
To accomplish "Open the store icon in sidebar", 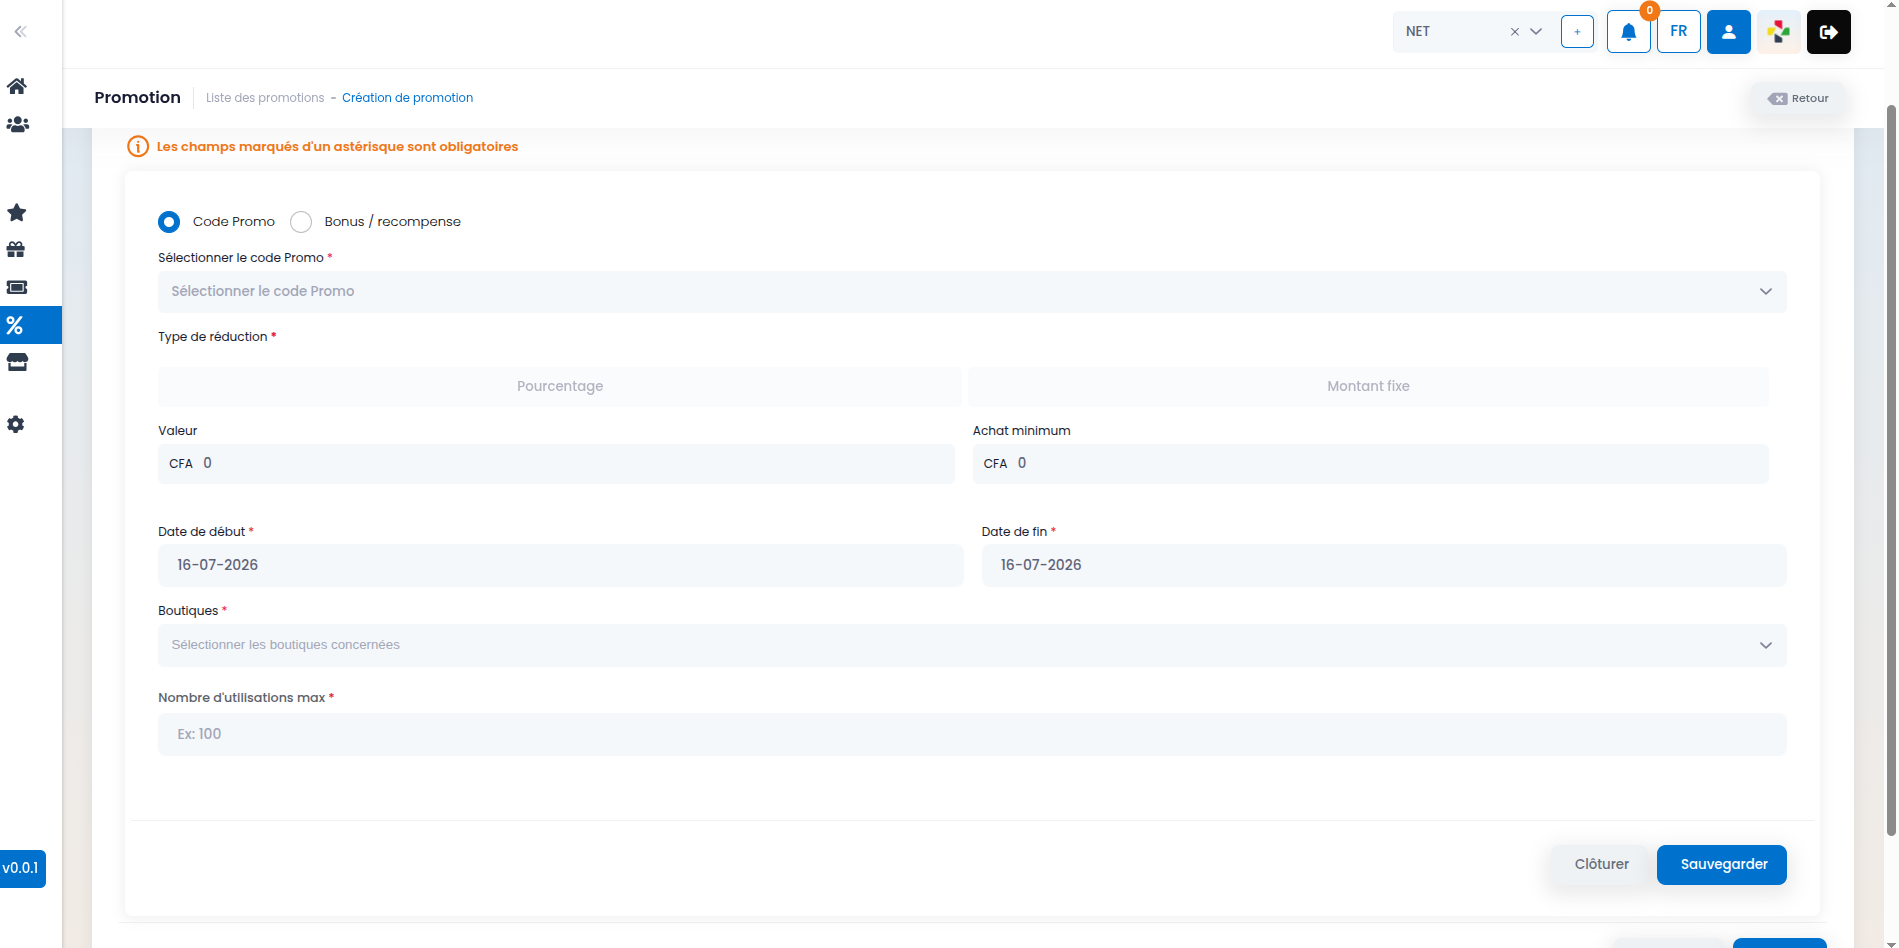I will [x=17, y=362].
